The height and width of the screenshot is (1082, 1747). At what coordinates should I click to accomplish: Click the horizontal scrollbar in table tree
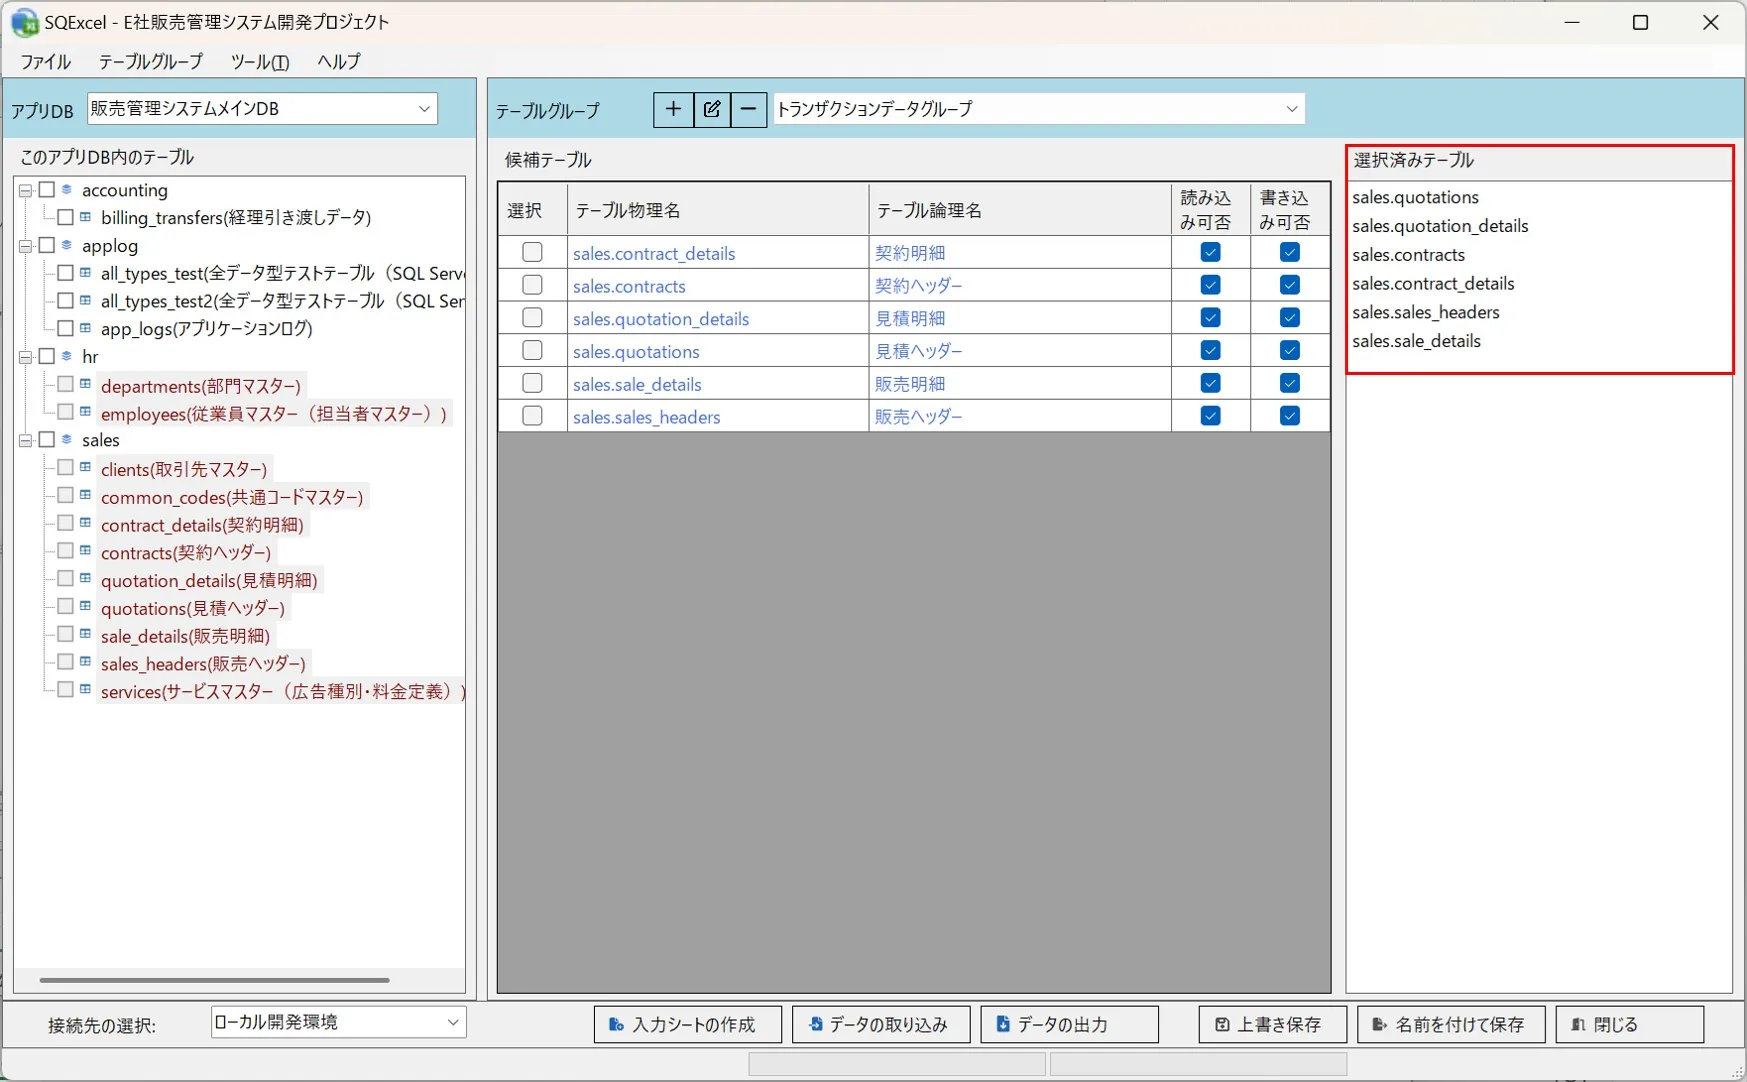tap(214, 980)
